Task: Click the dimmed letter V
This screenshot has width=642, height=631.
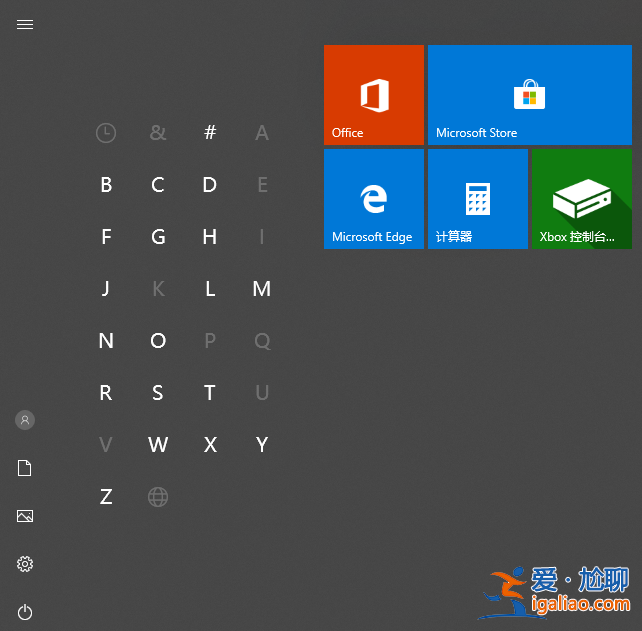Action: (x=106, y=445)
